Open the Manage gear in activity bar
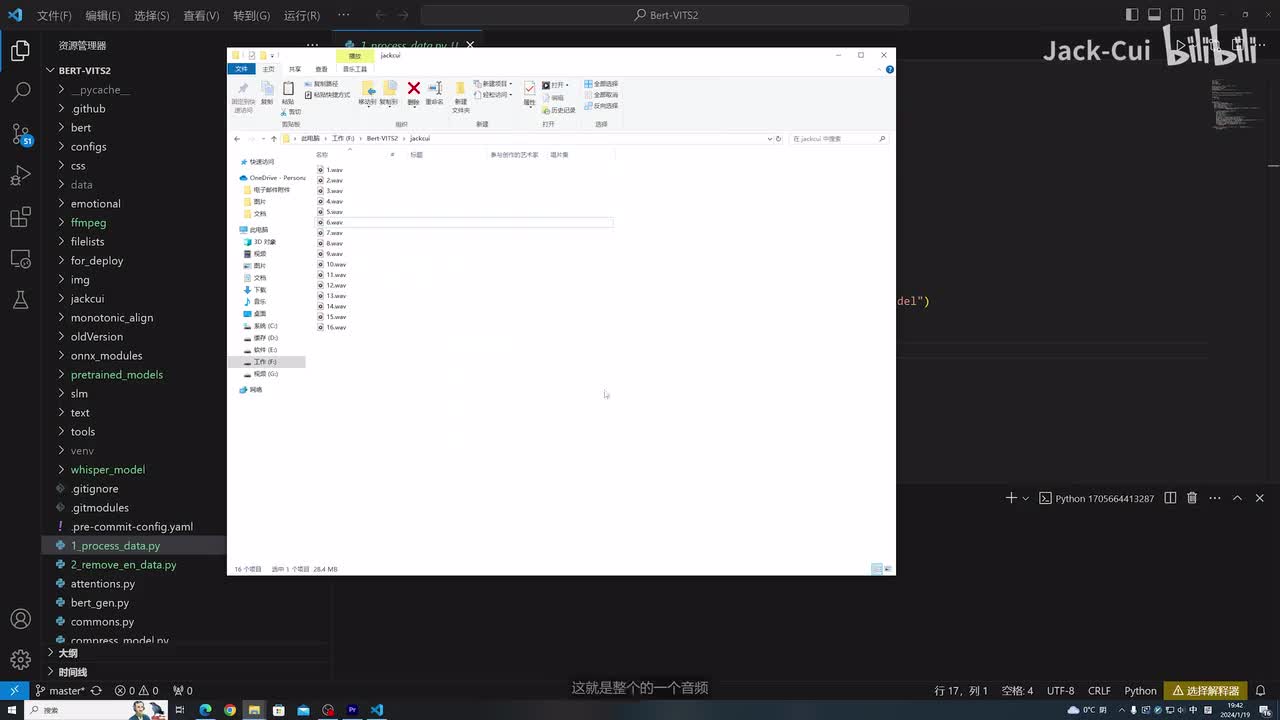 coord(20,659)
